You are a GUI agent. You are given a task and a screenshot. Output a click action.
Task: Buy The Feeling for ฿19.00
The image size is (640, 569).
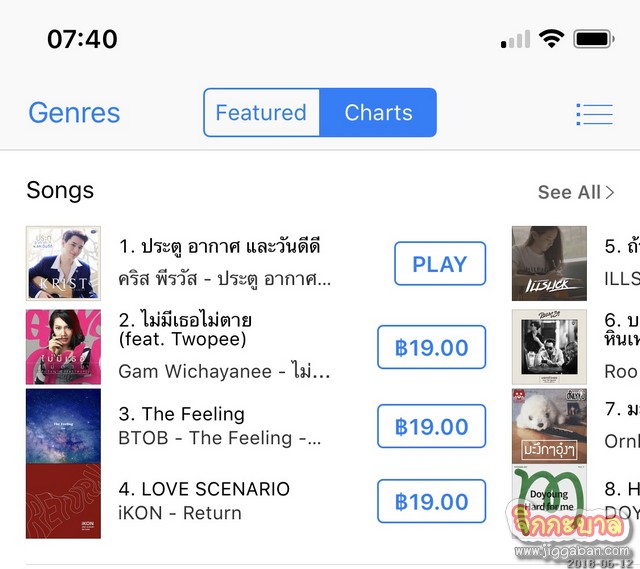(431, 426)
